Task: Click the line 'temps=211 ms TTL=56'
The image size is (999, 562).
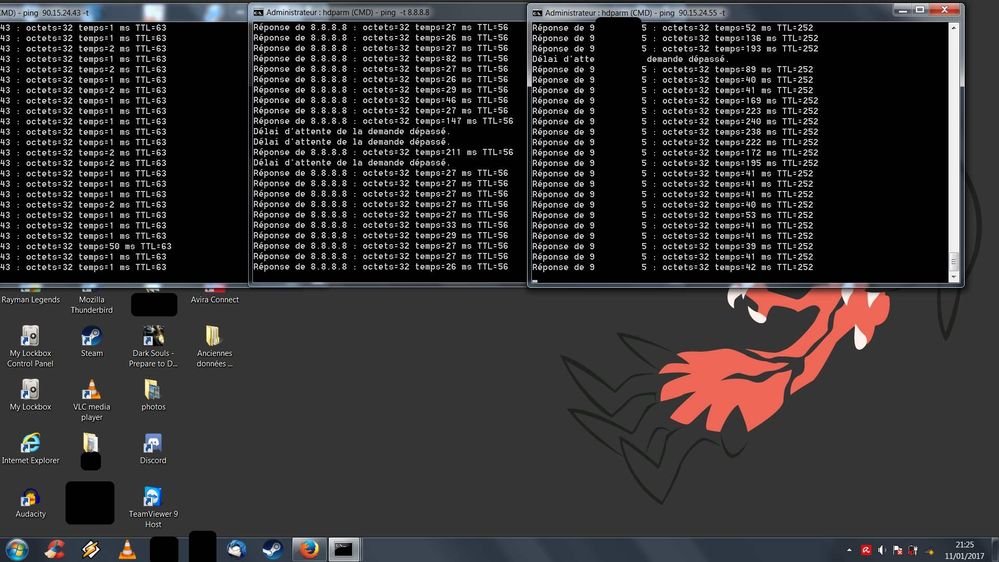Action: pyautogui.click(x=383, y=152)
